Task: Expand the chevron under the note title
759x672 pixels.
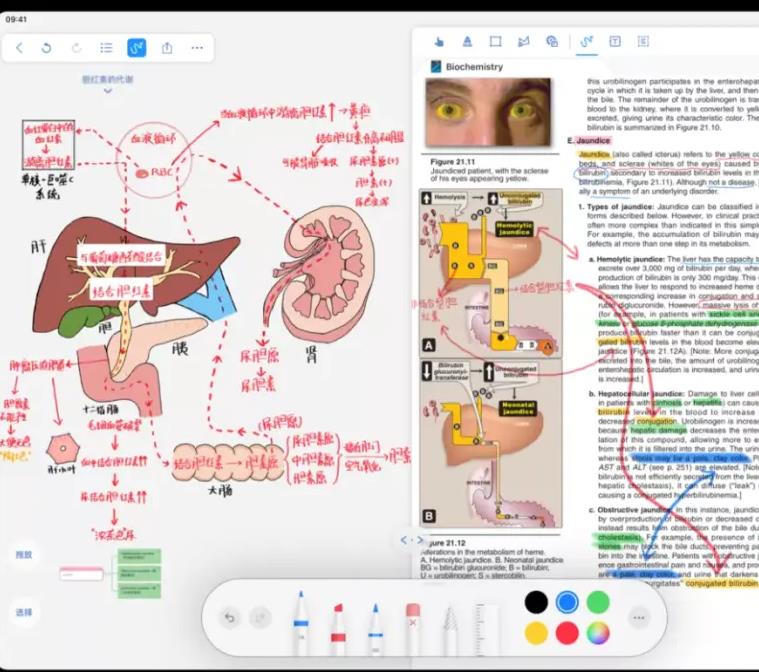Action: [x=107, y=91]
